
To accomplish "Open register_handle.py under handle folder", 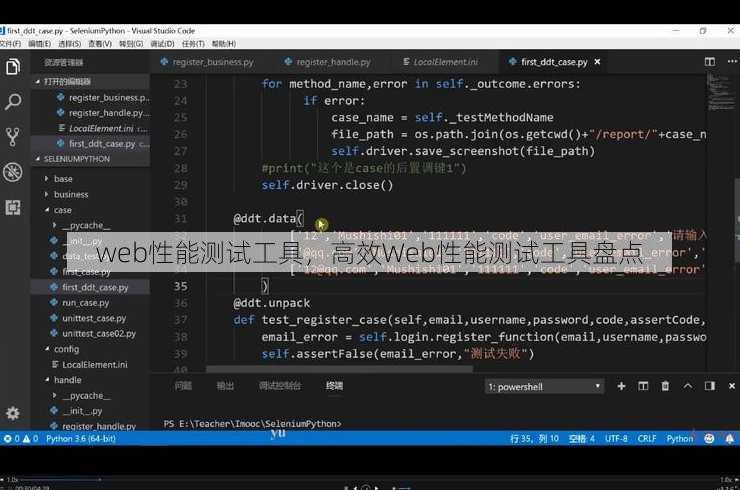I will click(x=99, y=426).
